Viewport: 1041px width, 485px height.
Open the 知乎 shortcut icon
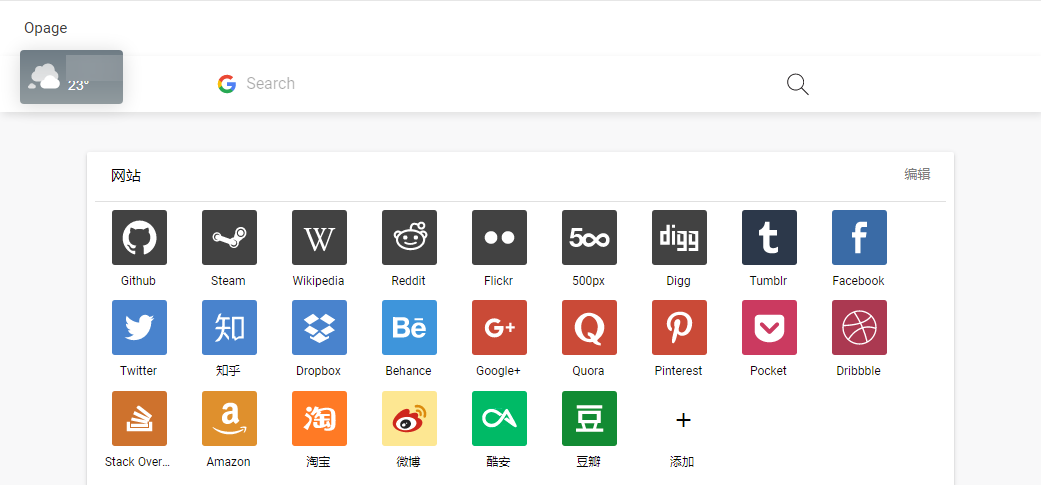click(229, 328)
